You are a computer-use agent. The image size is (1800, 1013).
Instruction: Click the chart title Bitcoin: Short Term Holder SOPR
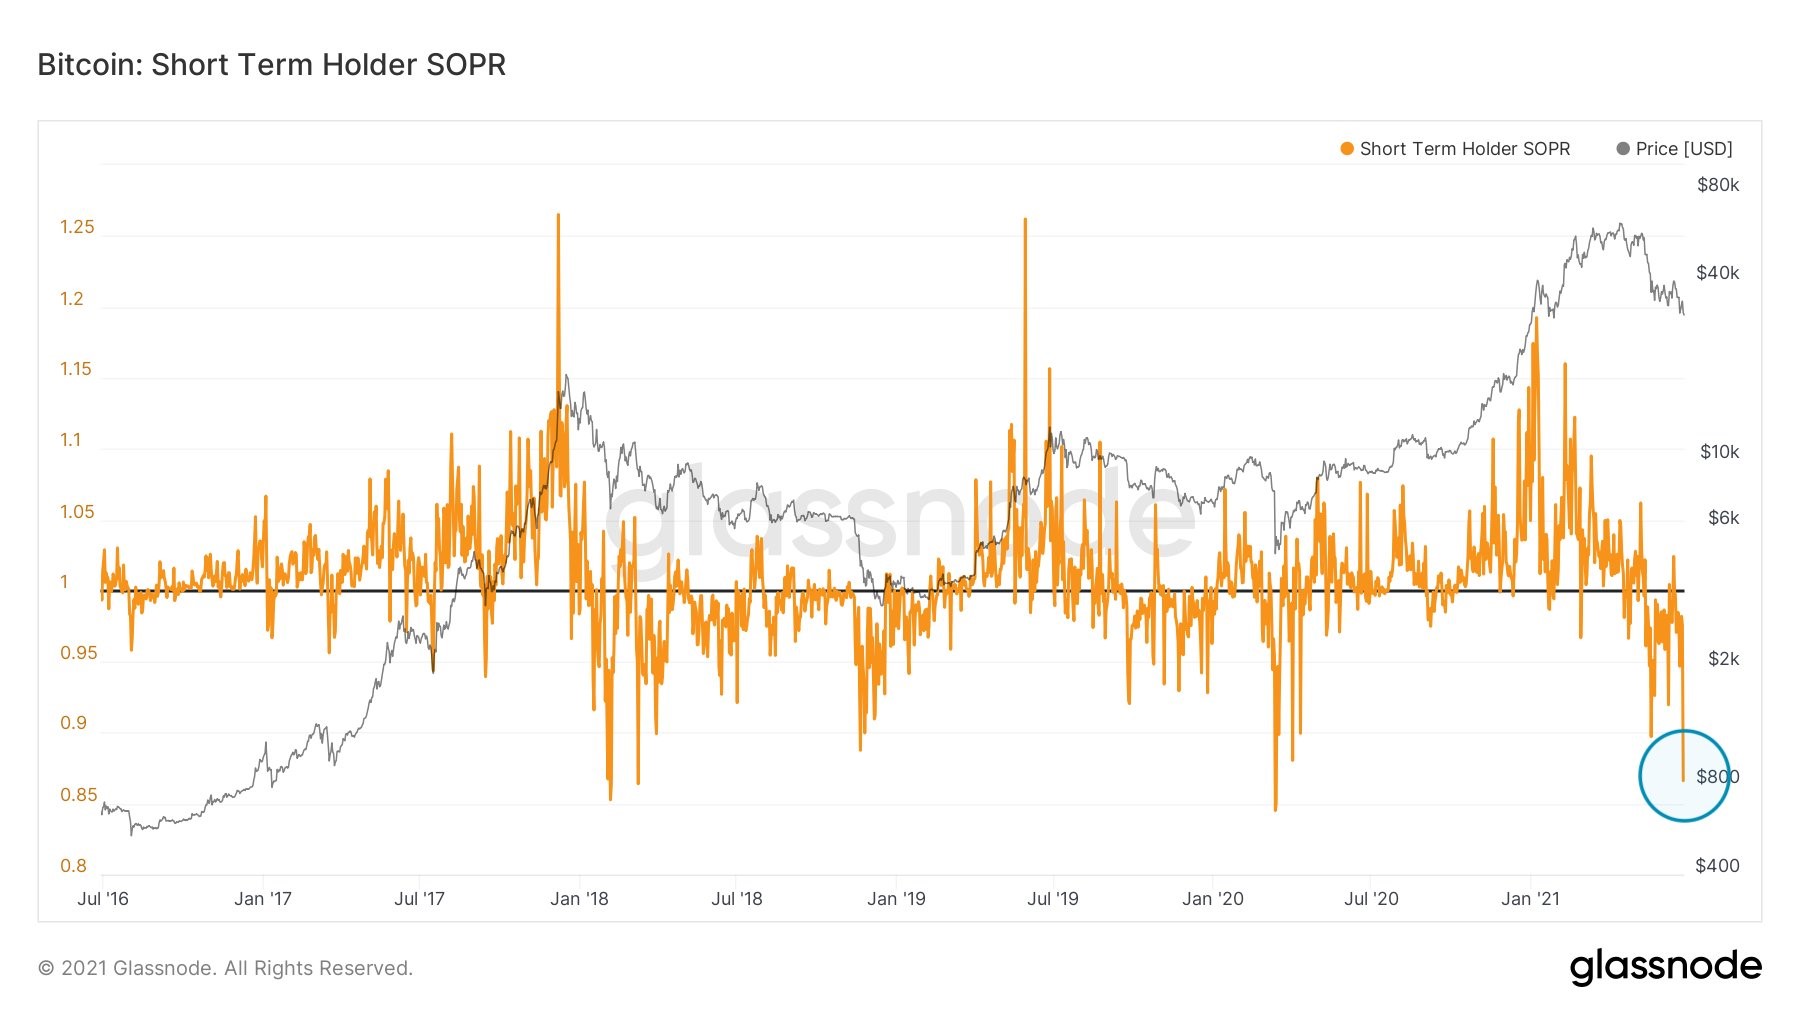pyautogui.click(x=272, y=65)
